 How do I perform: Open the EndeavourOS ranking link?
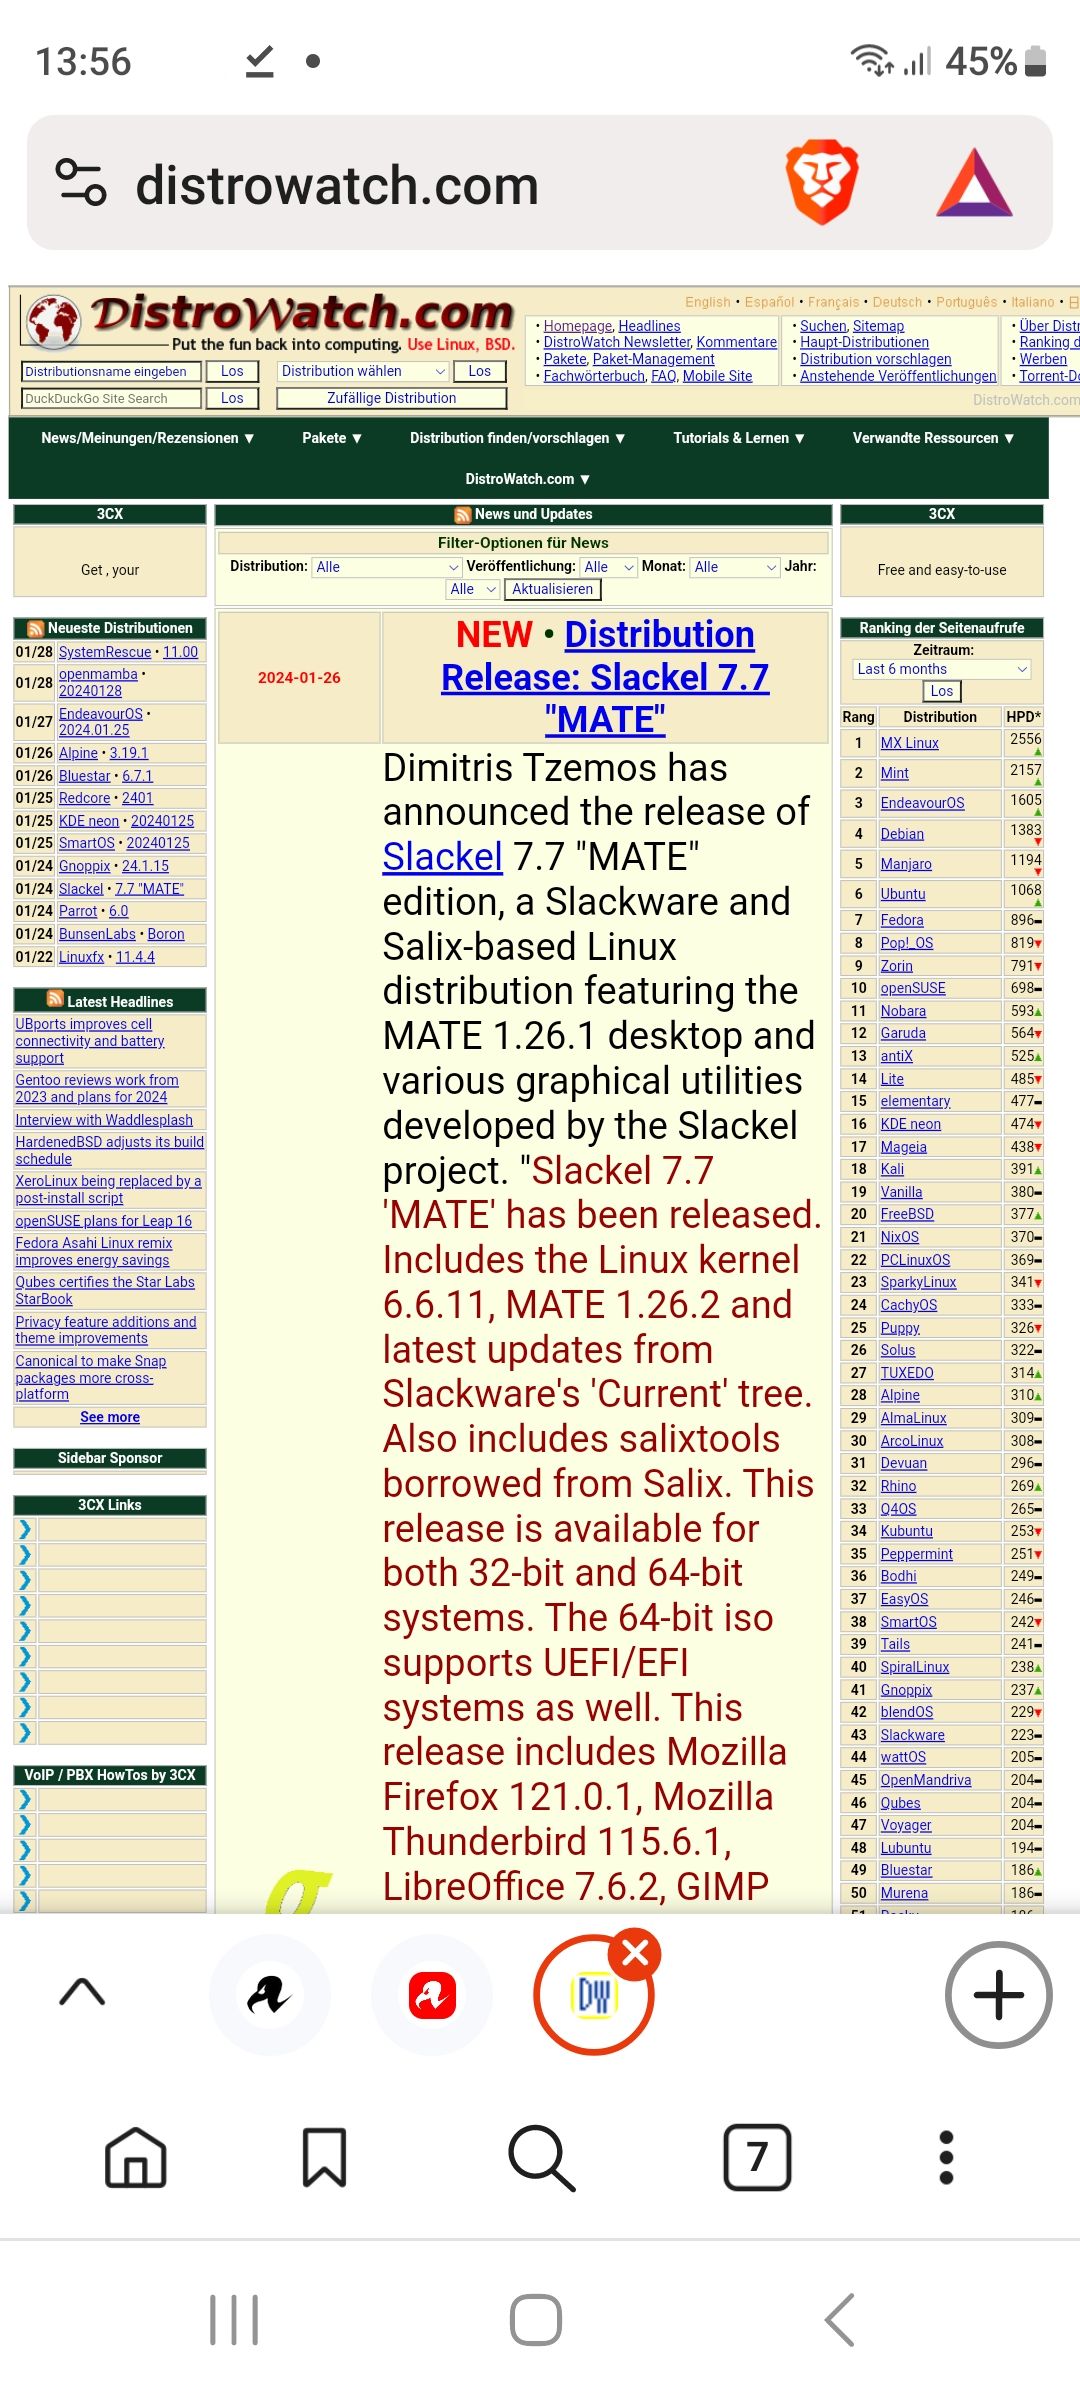coord(922,803)
